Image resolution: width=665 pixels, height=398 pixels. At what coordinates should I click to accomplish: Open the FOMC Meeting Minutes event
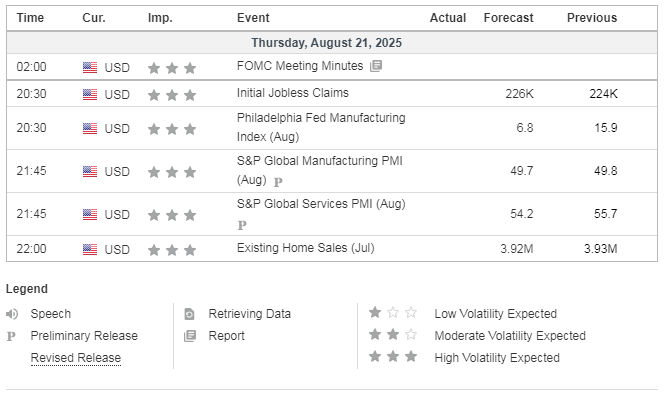pyautogui.click(x=300, y=66)
